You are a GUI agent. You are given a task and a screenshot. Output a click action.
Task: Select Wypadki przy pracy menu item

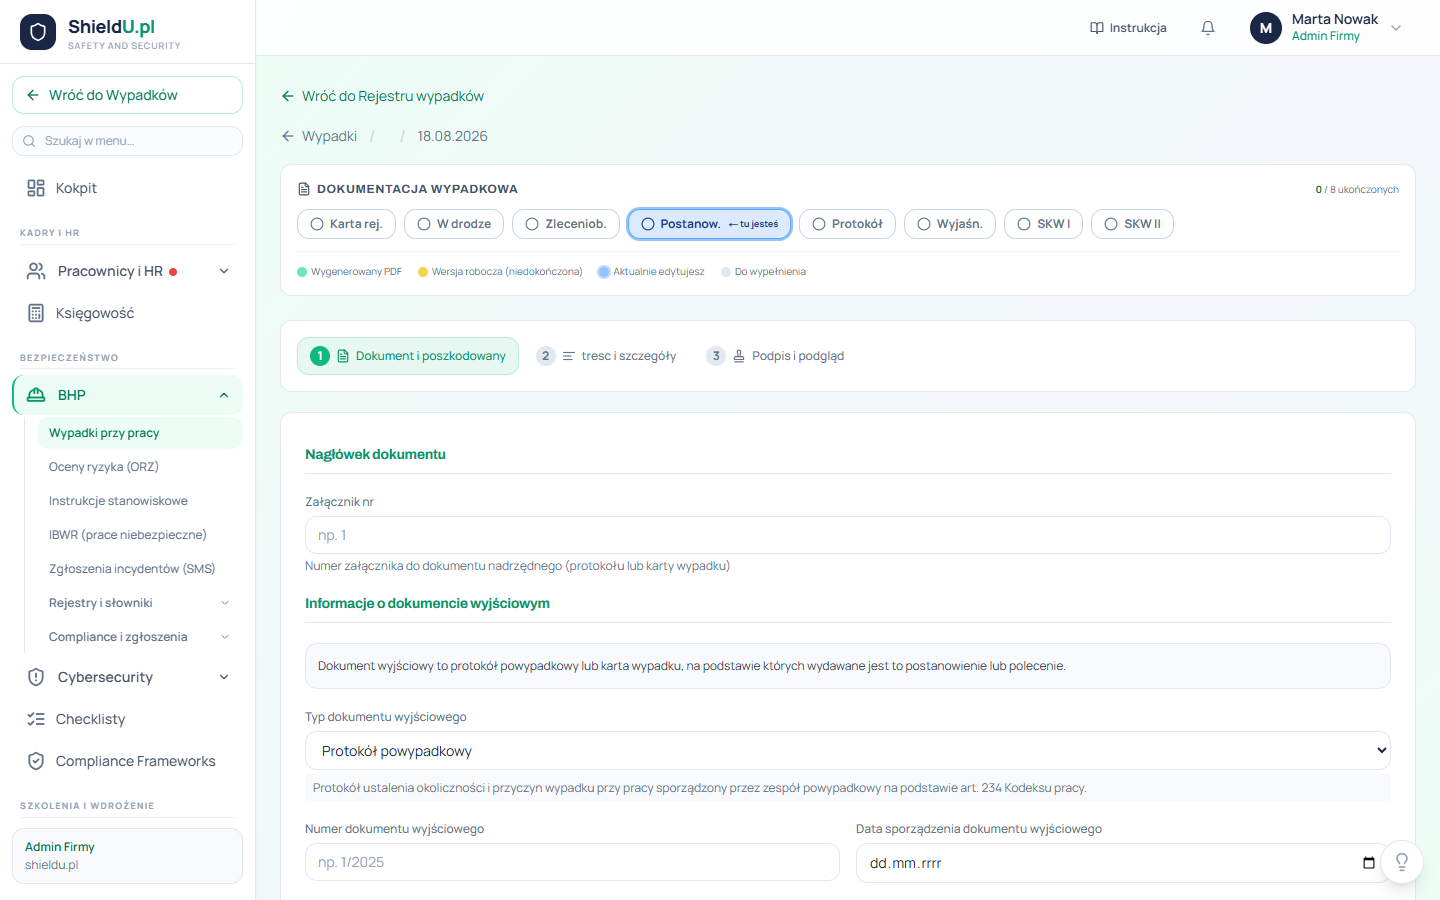tap(140, 433)
